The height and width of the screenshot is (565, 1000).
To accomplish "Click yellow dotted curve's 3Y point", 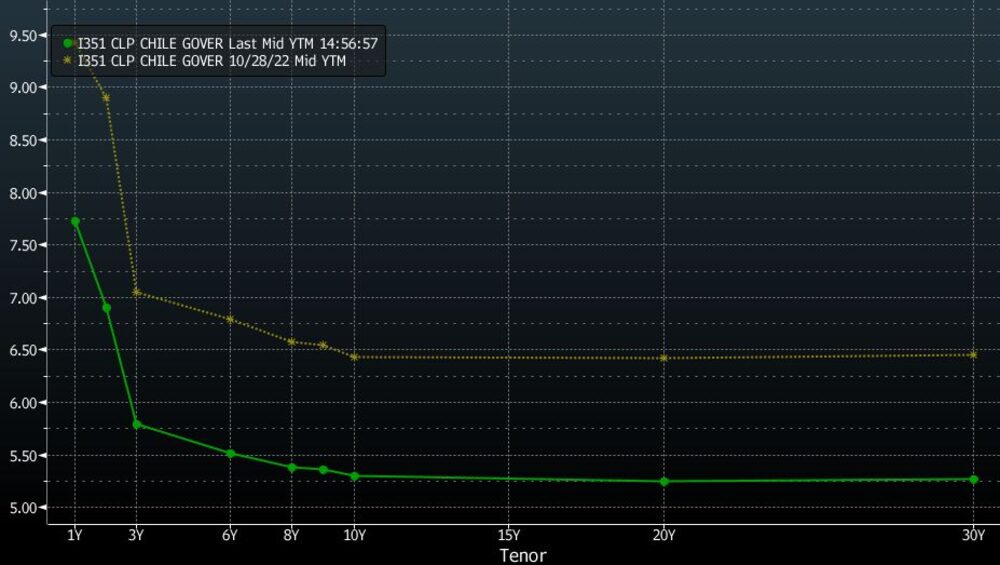I will [137, 292].
